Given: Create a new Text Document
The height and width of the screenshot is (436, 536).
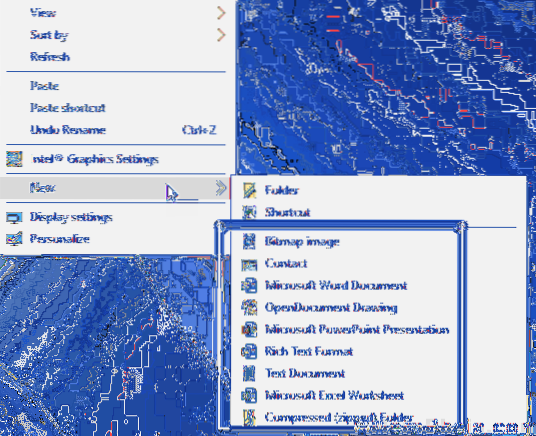Looking at the screenshot, I should point(305,373).
